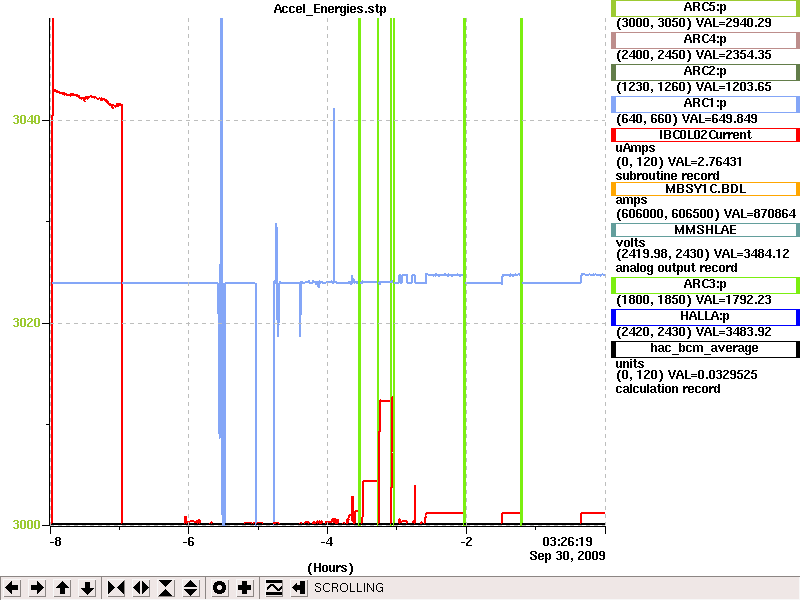Click the SCROLLING status text
Screen dimensions: 800x600
click(349, 588)
